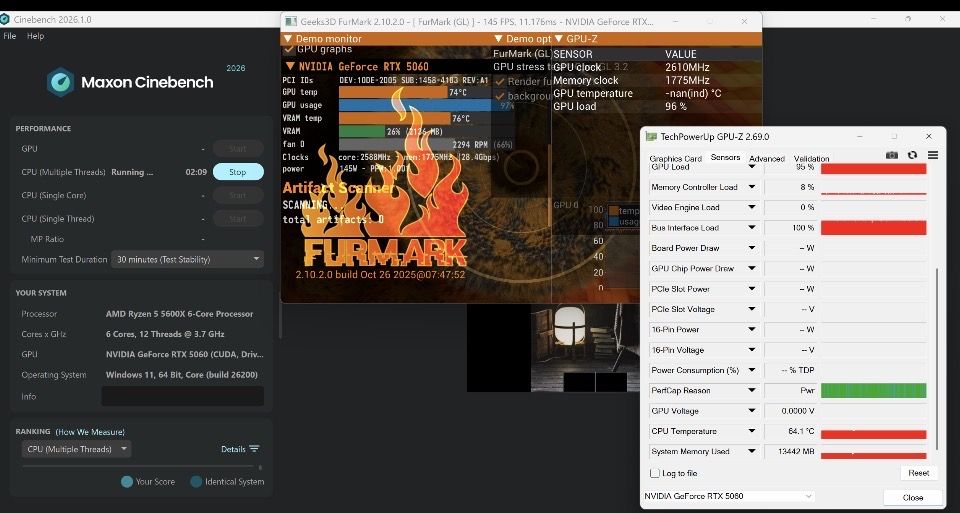Click the GPU-Z screenshot camera icon
Image resolution: width=960 pixels, height=513 pixels.
coord(892,155)
